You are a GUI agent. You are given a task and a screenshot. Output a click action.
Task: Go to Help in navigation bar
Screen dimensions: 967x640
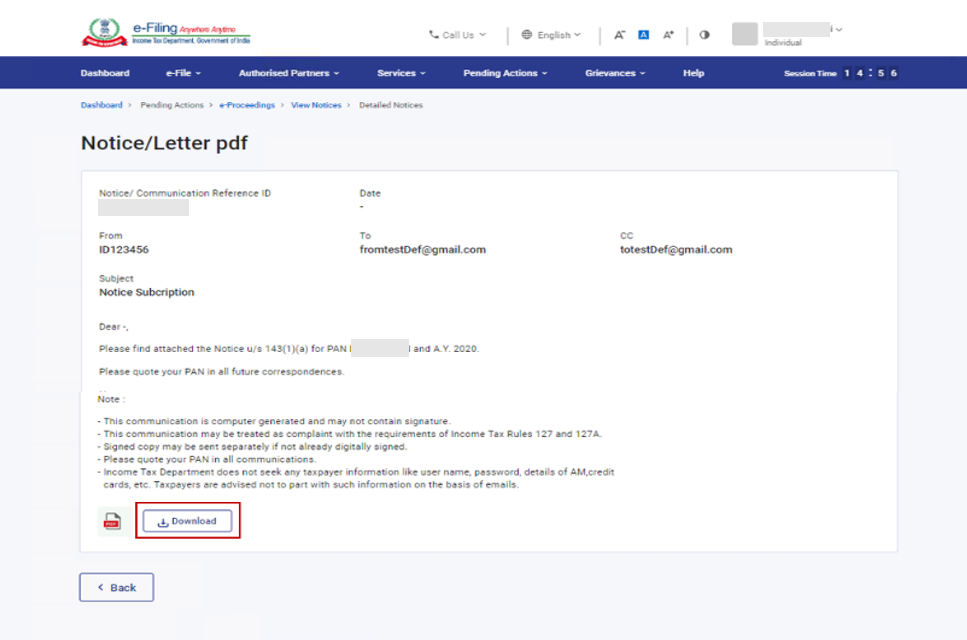[x=693, y=73]
